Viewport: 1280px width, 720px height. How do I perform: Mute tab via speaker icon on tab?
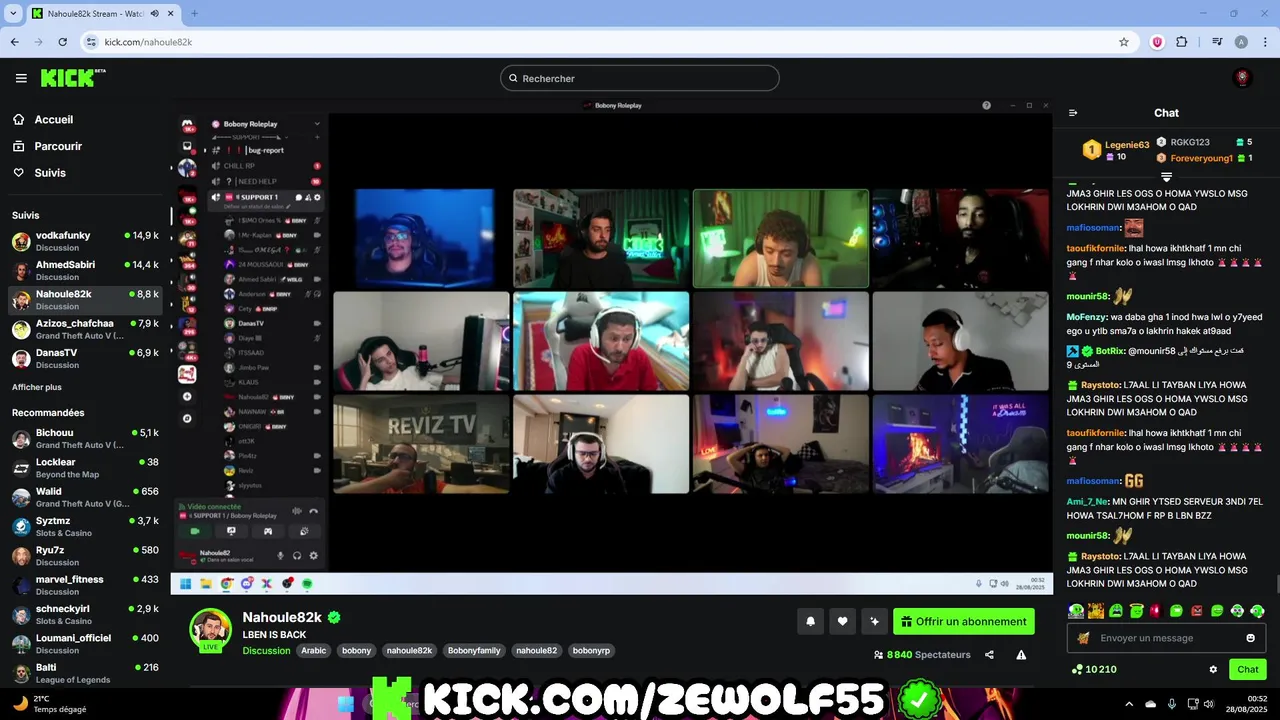155,13
